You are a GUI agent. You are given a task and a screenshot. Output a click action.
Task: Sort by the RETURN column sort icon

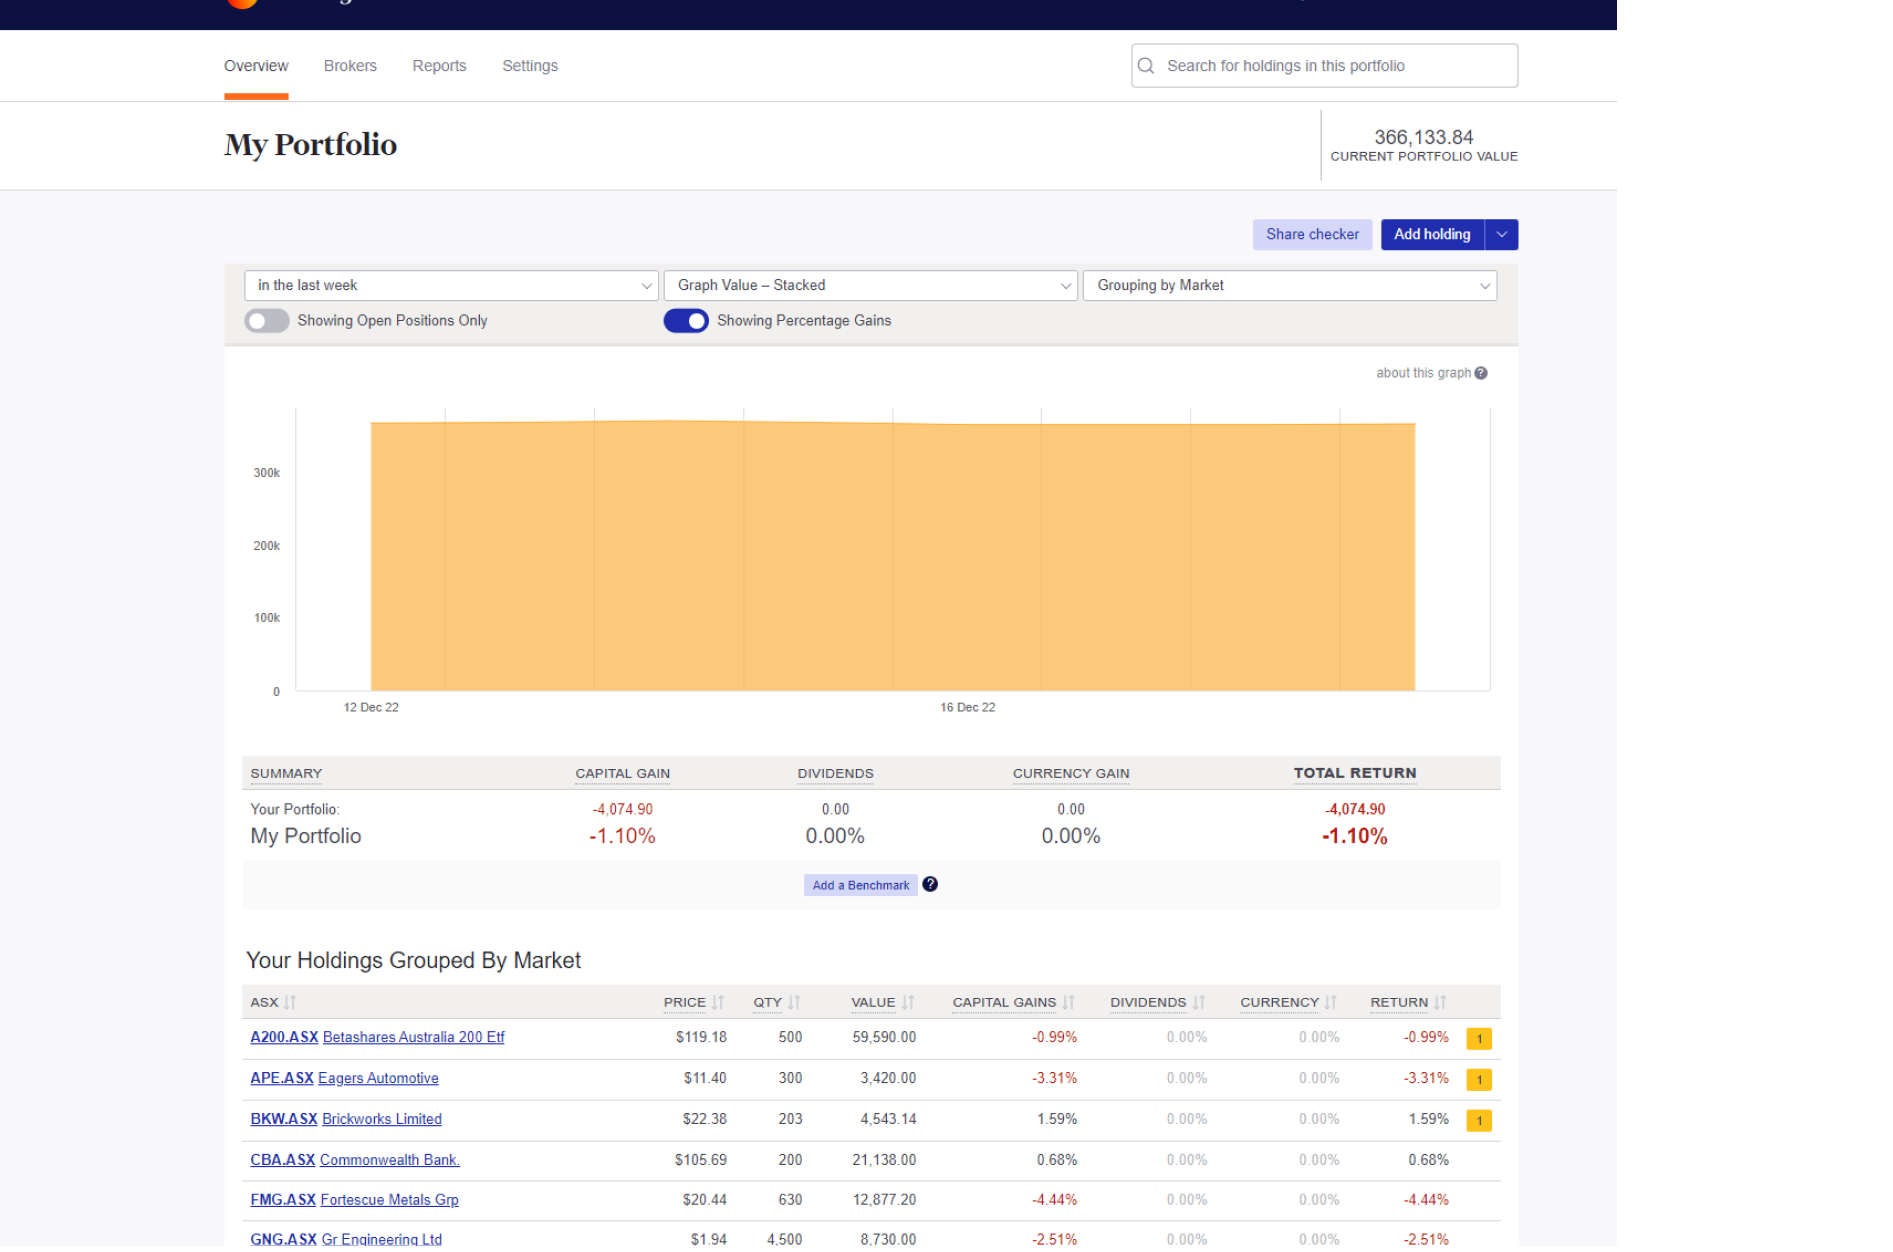pos(1440,1001)
